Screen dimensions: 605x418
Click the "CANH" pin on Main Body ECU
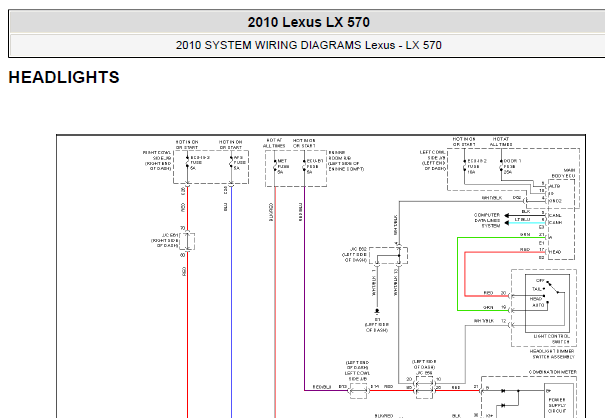[555, 223]
